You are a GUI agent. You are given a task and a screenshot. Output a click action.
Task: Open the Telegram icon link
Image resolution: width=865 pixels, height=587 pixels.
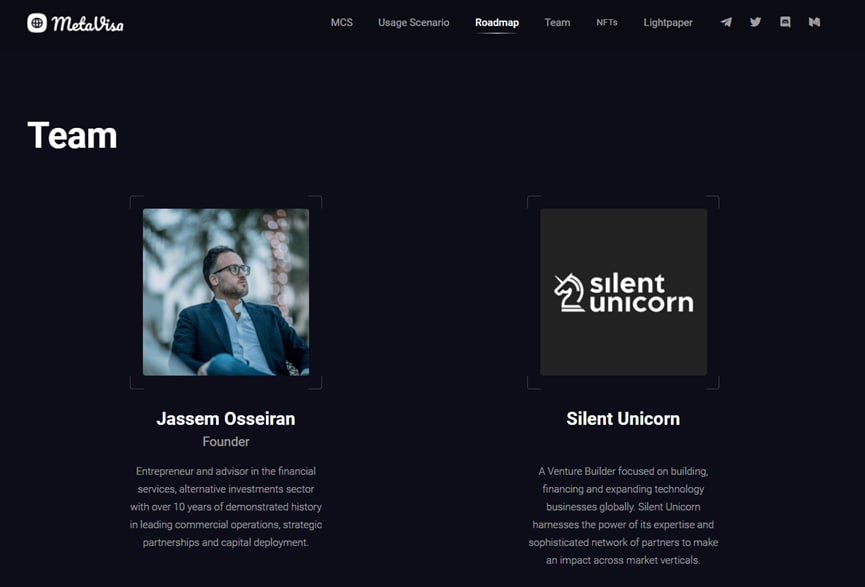727,22
